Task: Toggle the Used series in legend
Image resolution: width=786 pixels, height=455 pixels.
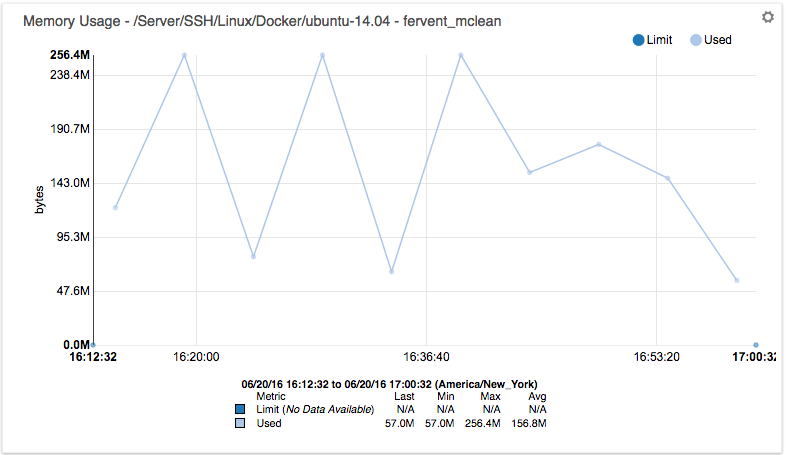Action: point(710,40)
